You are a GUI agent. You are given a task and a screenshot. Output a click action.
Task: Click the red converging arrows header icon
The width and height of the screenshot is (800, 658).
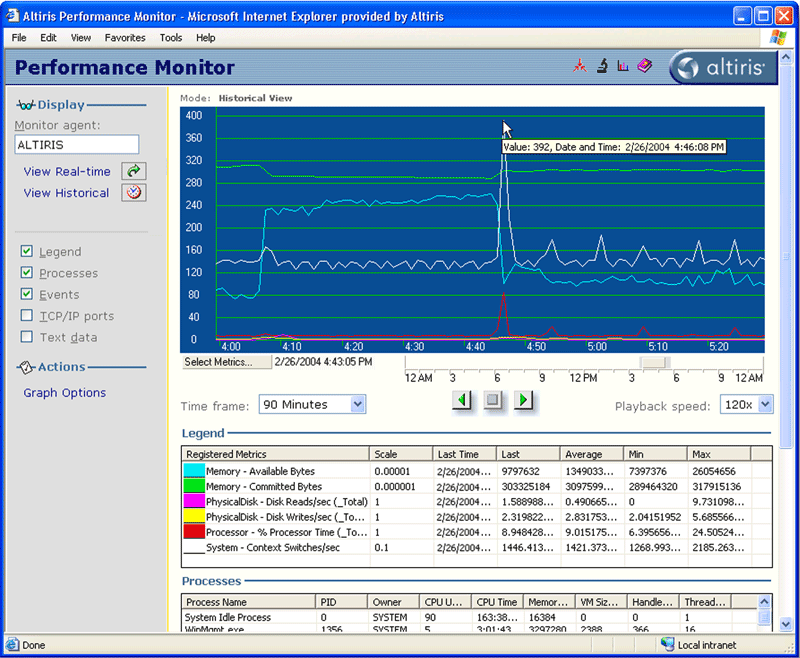point(579,67)
